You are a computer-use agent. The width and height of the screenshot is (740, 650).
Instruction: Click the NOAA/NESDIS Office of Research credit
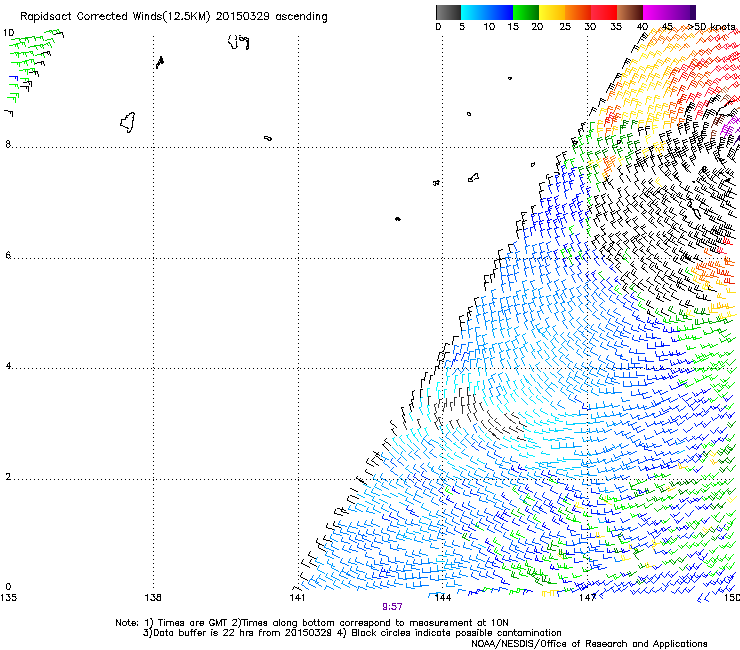tap(589, 644)
